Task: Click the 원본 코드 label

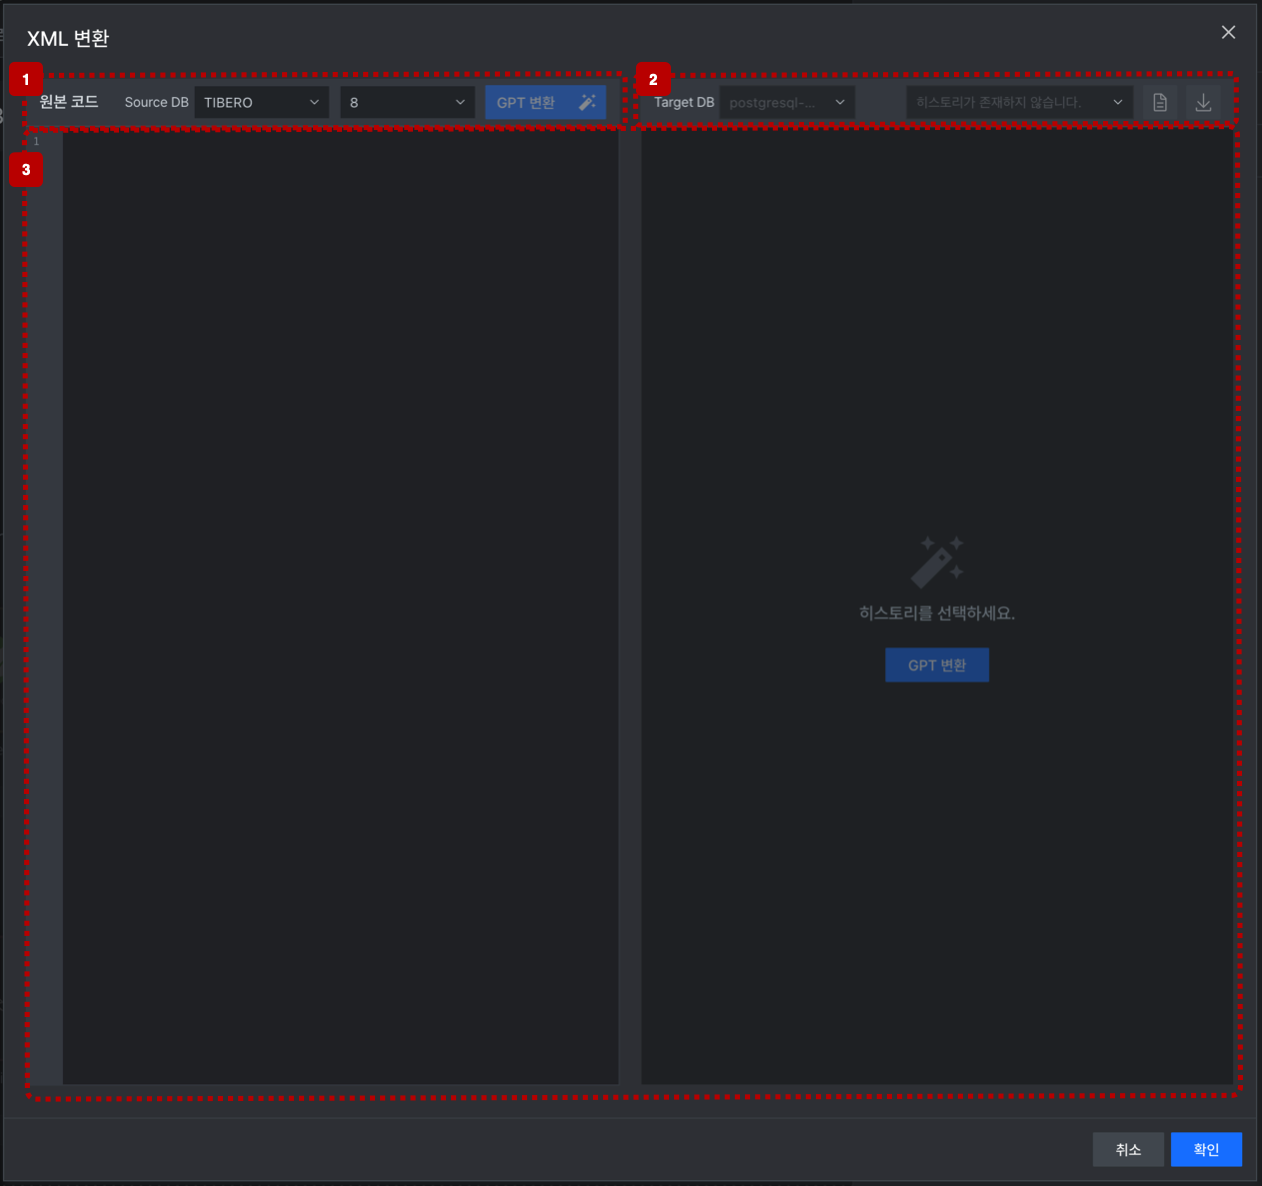Action: pyautogui.click(x=69, y=102)
